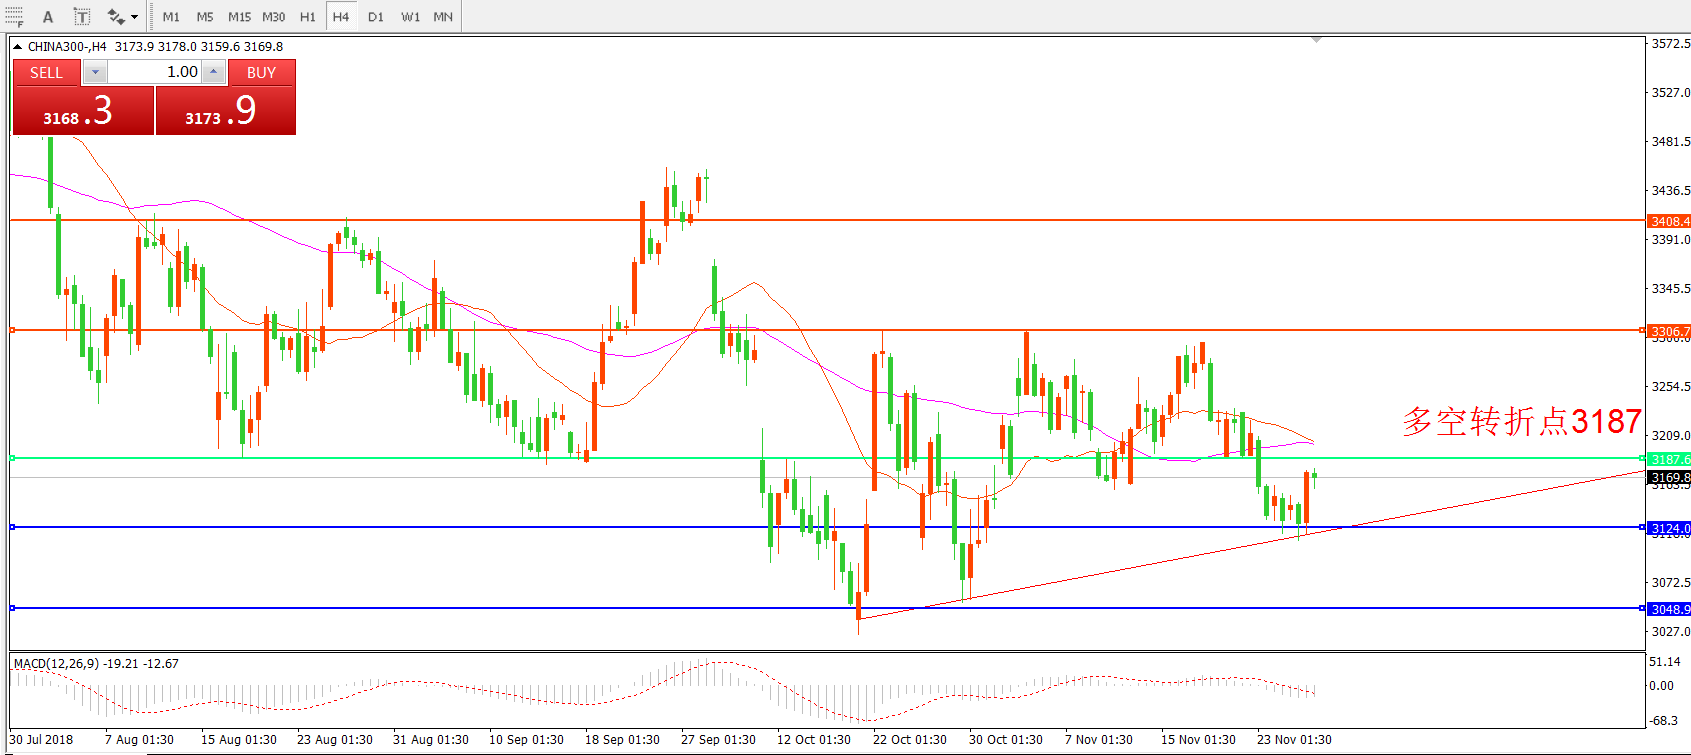This screenshot has height=755, width=1691.
Task: Select the blue 3124.0 horizontal line label
Action: click(1669, 528)
